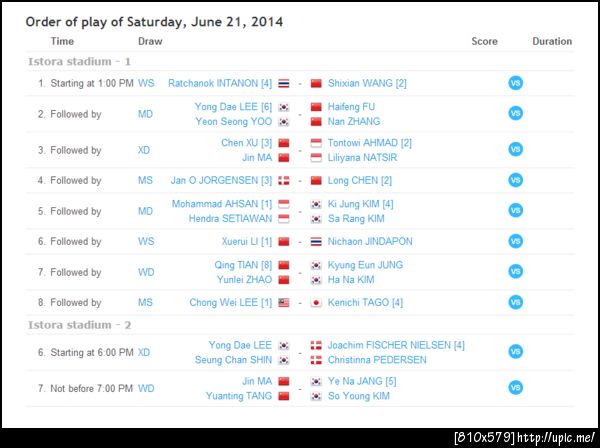The image size is (600, 448).
Task: Click WS draw link in first match
Action: [x=146, y=83]
